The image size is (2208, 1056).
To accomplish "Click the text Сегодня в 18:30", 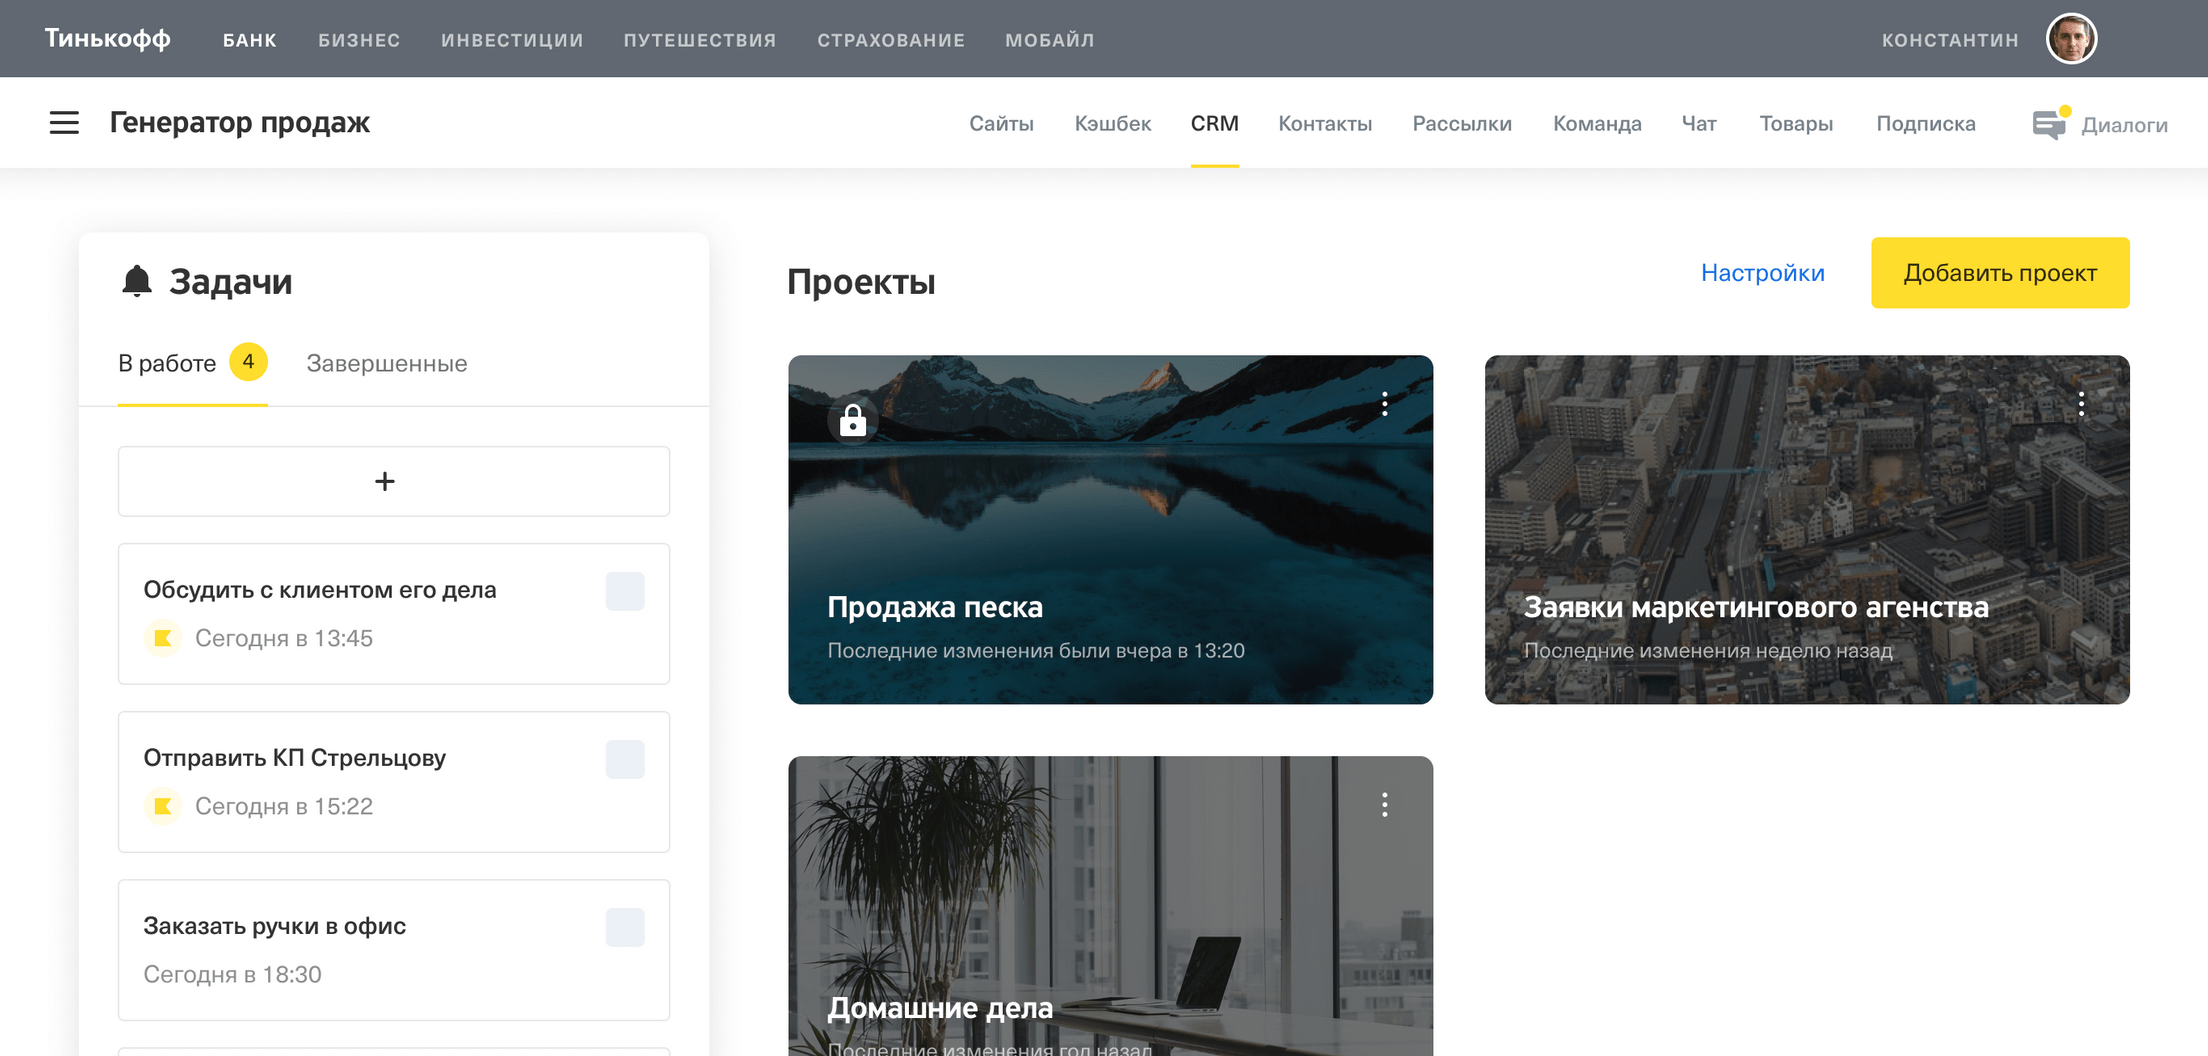I will pos(232,974).
